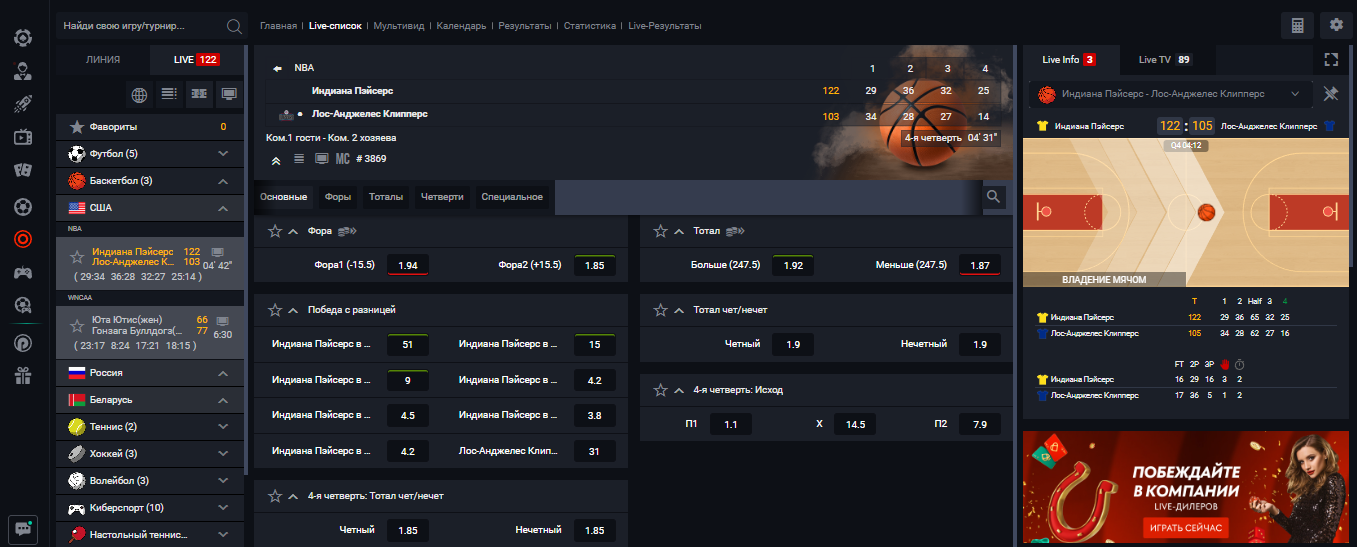Image resolution: width=1357 pixels, height=547 pixels.
Task: Click the ИГРАТЬ СЕЙЧАС banner button
Action: click(1184, 526)
